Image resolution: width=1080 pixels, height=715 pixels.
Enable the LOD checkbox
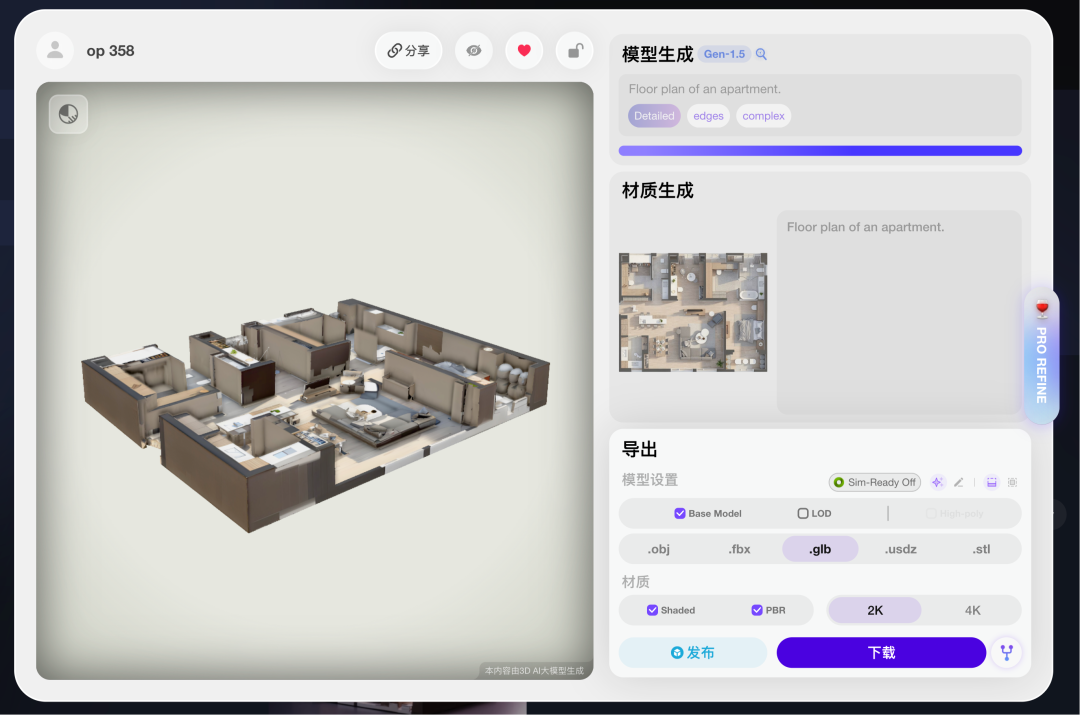[x=802, y=513]
